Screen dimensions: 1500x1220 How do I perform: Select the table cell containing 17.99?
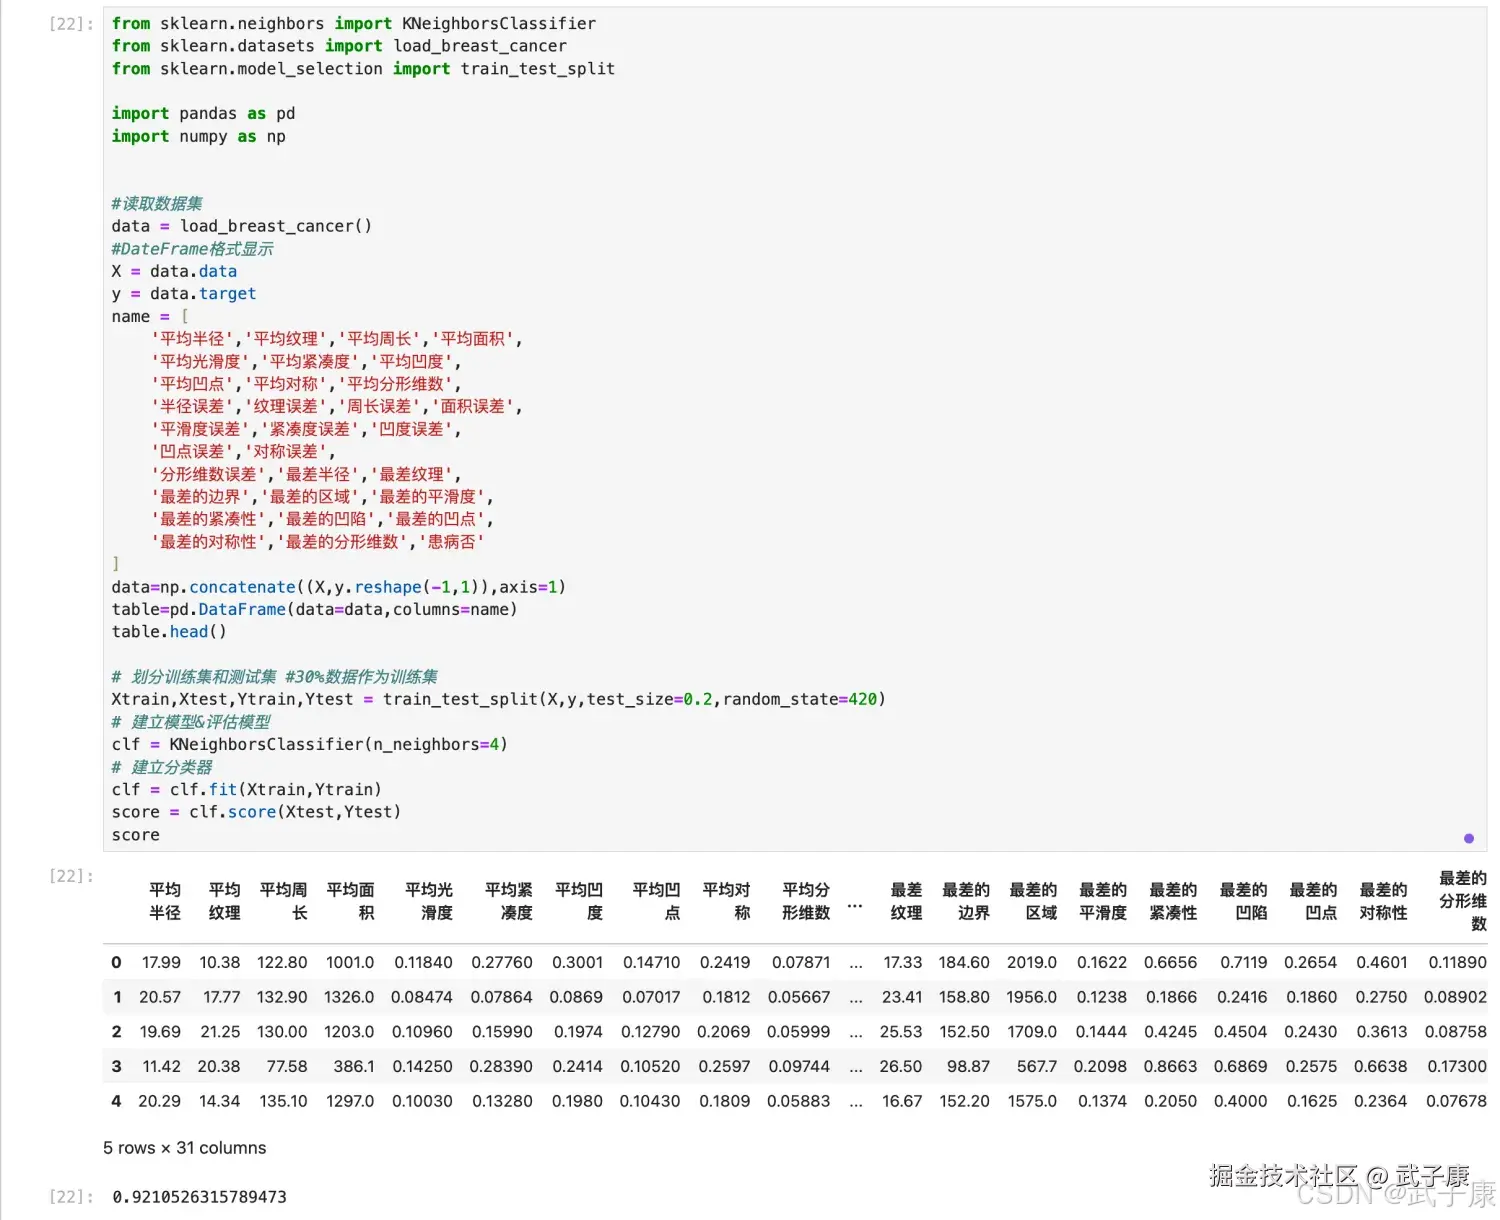tap(161, 962)
